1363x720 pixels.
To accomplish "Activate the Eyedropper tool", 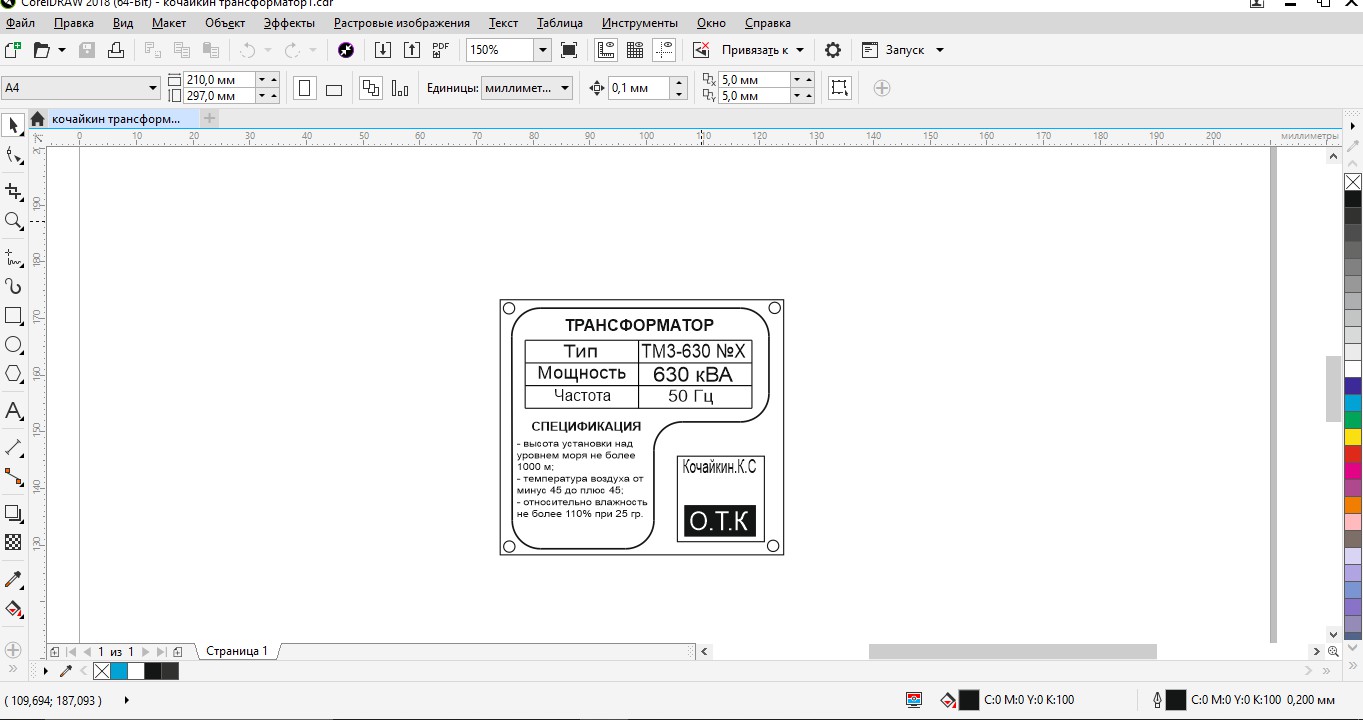I will (x=14, y=580).
